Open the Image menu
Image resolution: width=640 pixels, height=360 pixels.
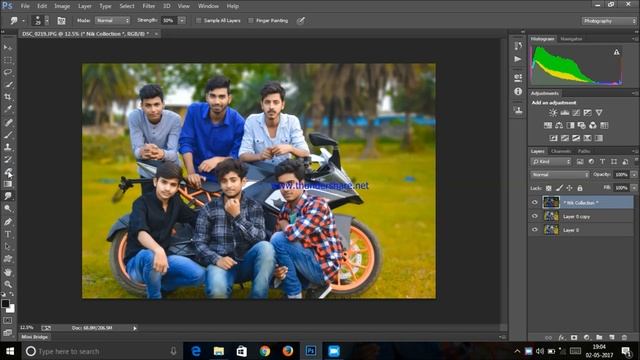click(62, 6)
